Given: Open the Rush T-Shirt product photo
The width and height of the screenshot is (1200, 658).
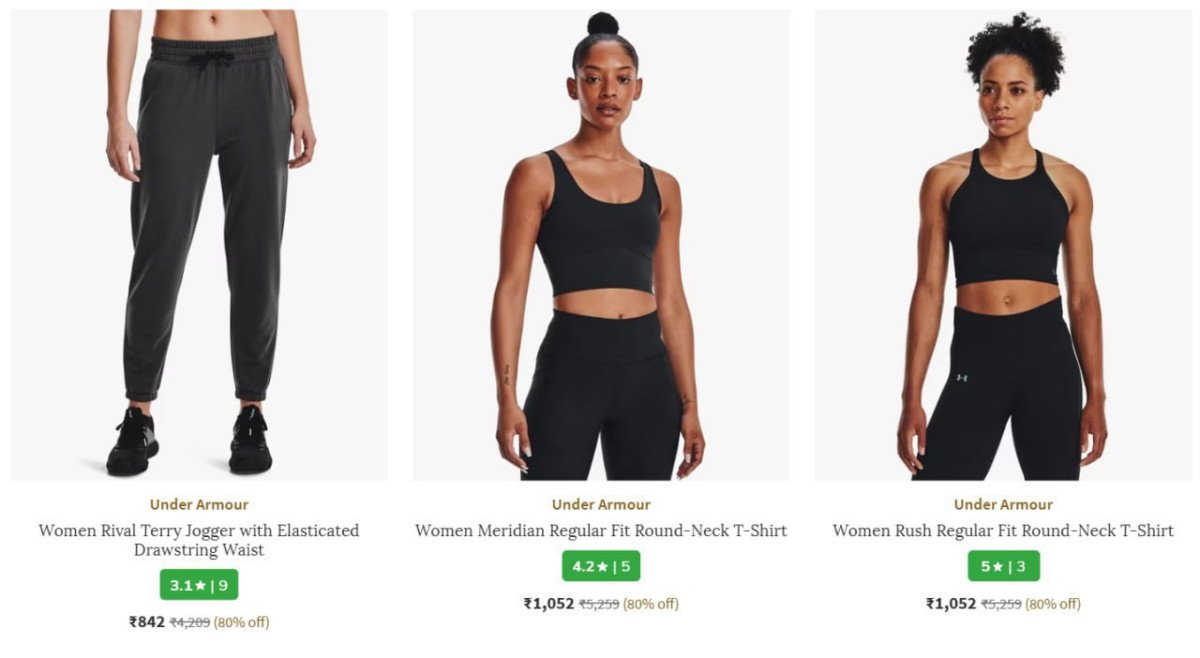Looking at the screenshot, I should [1003, 245].
